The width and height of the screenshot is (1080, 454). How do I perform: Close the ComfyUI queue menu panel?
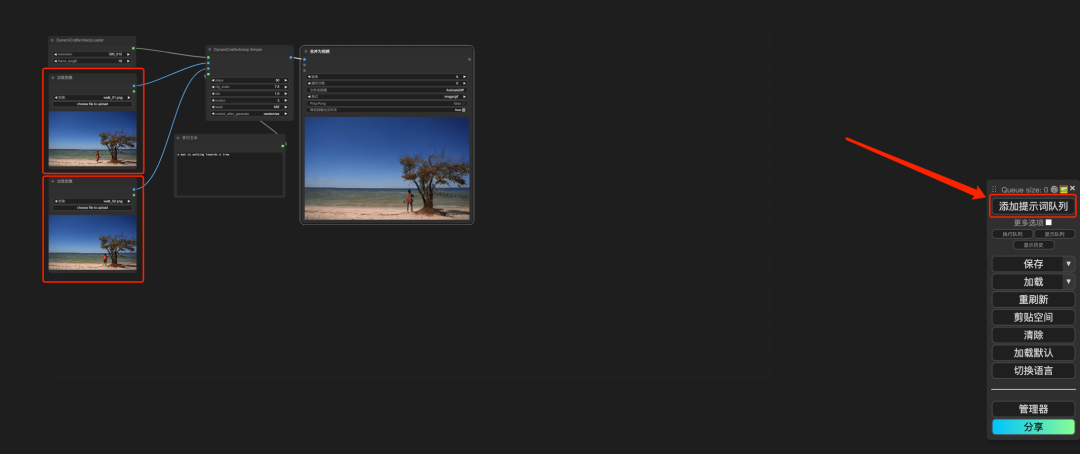[1072, 188]
